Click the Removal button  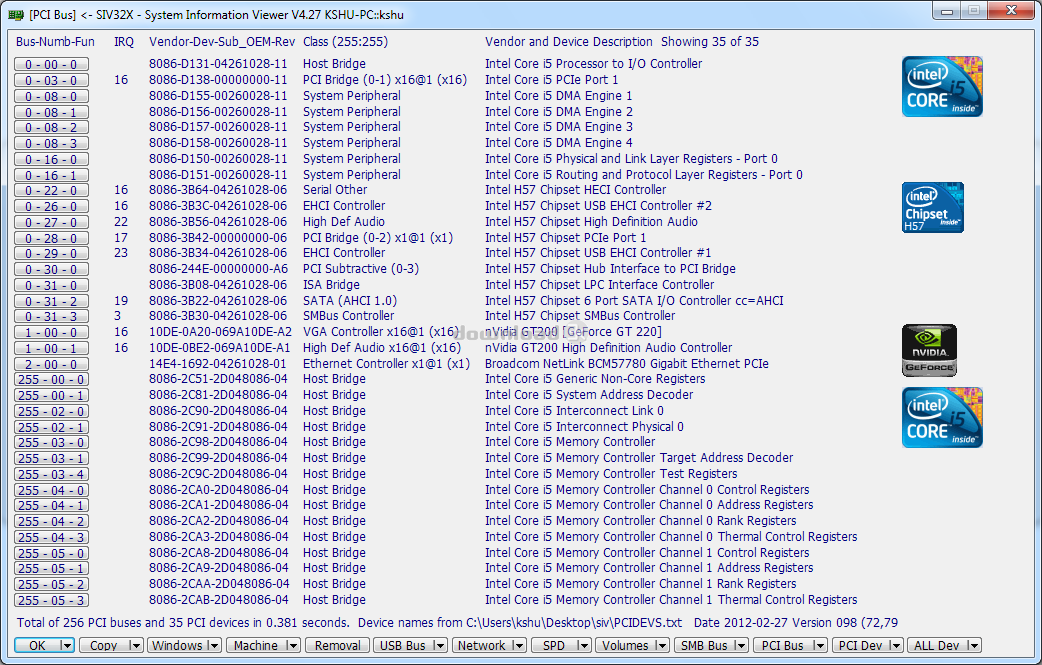[x=337, y=645]
